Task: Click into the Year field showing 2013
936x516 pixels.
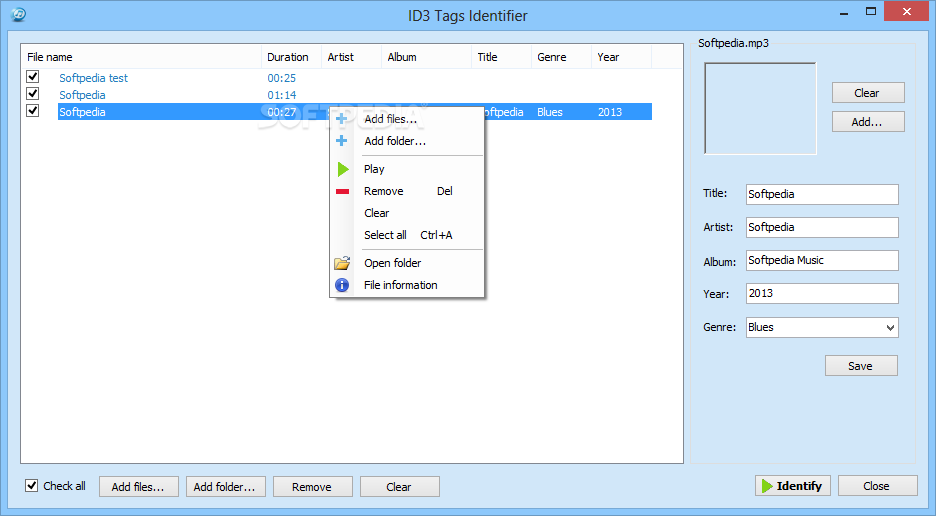Action: pos(822,293)
